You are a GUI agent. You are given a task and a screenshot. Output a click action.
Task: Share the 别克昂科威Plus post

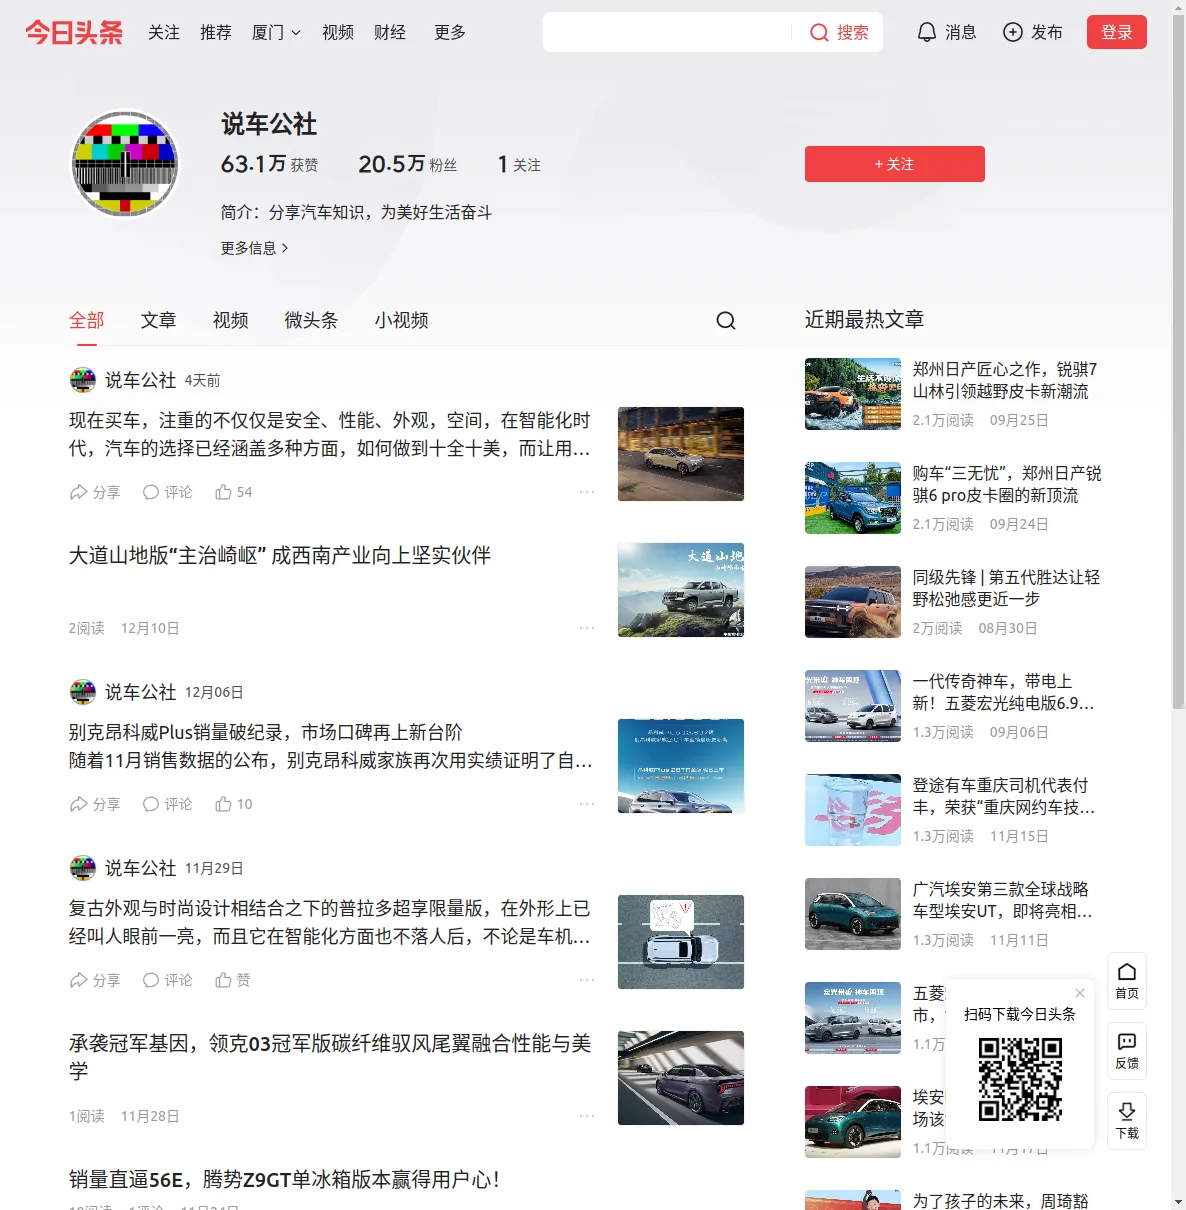pyautogui.click(x=95, y=804)
